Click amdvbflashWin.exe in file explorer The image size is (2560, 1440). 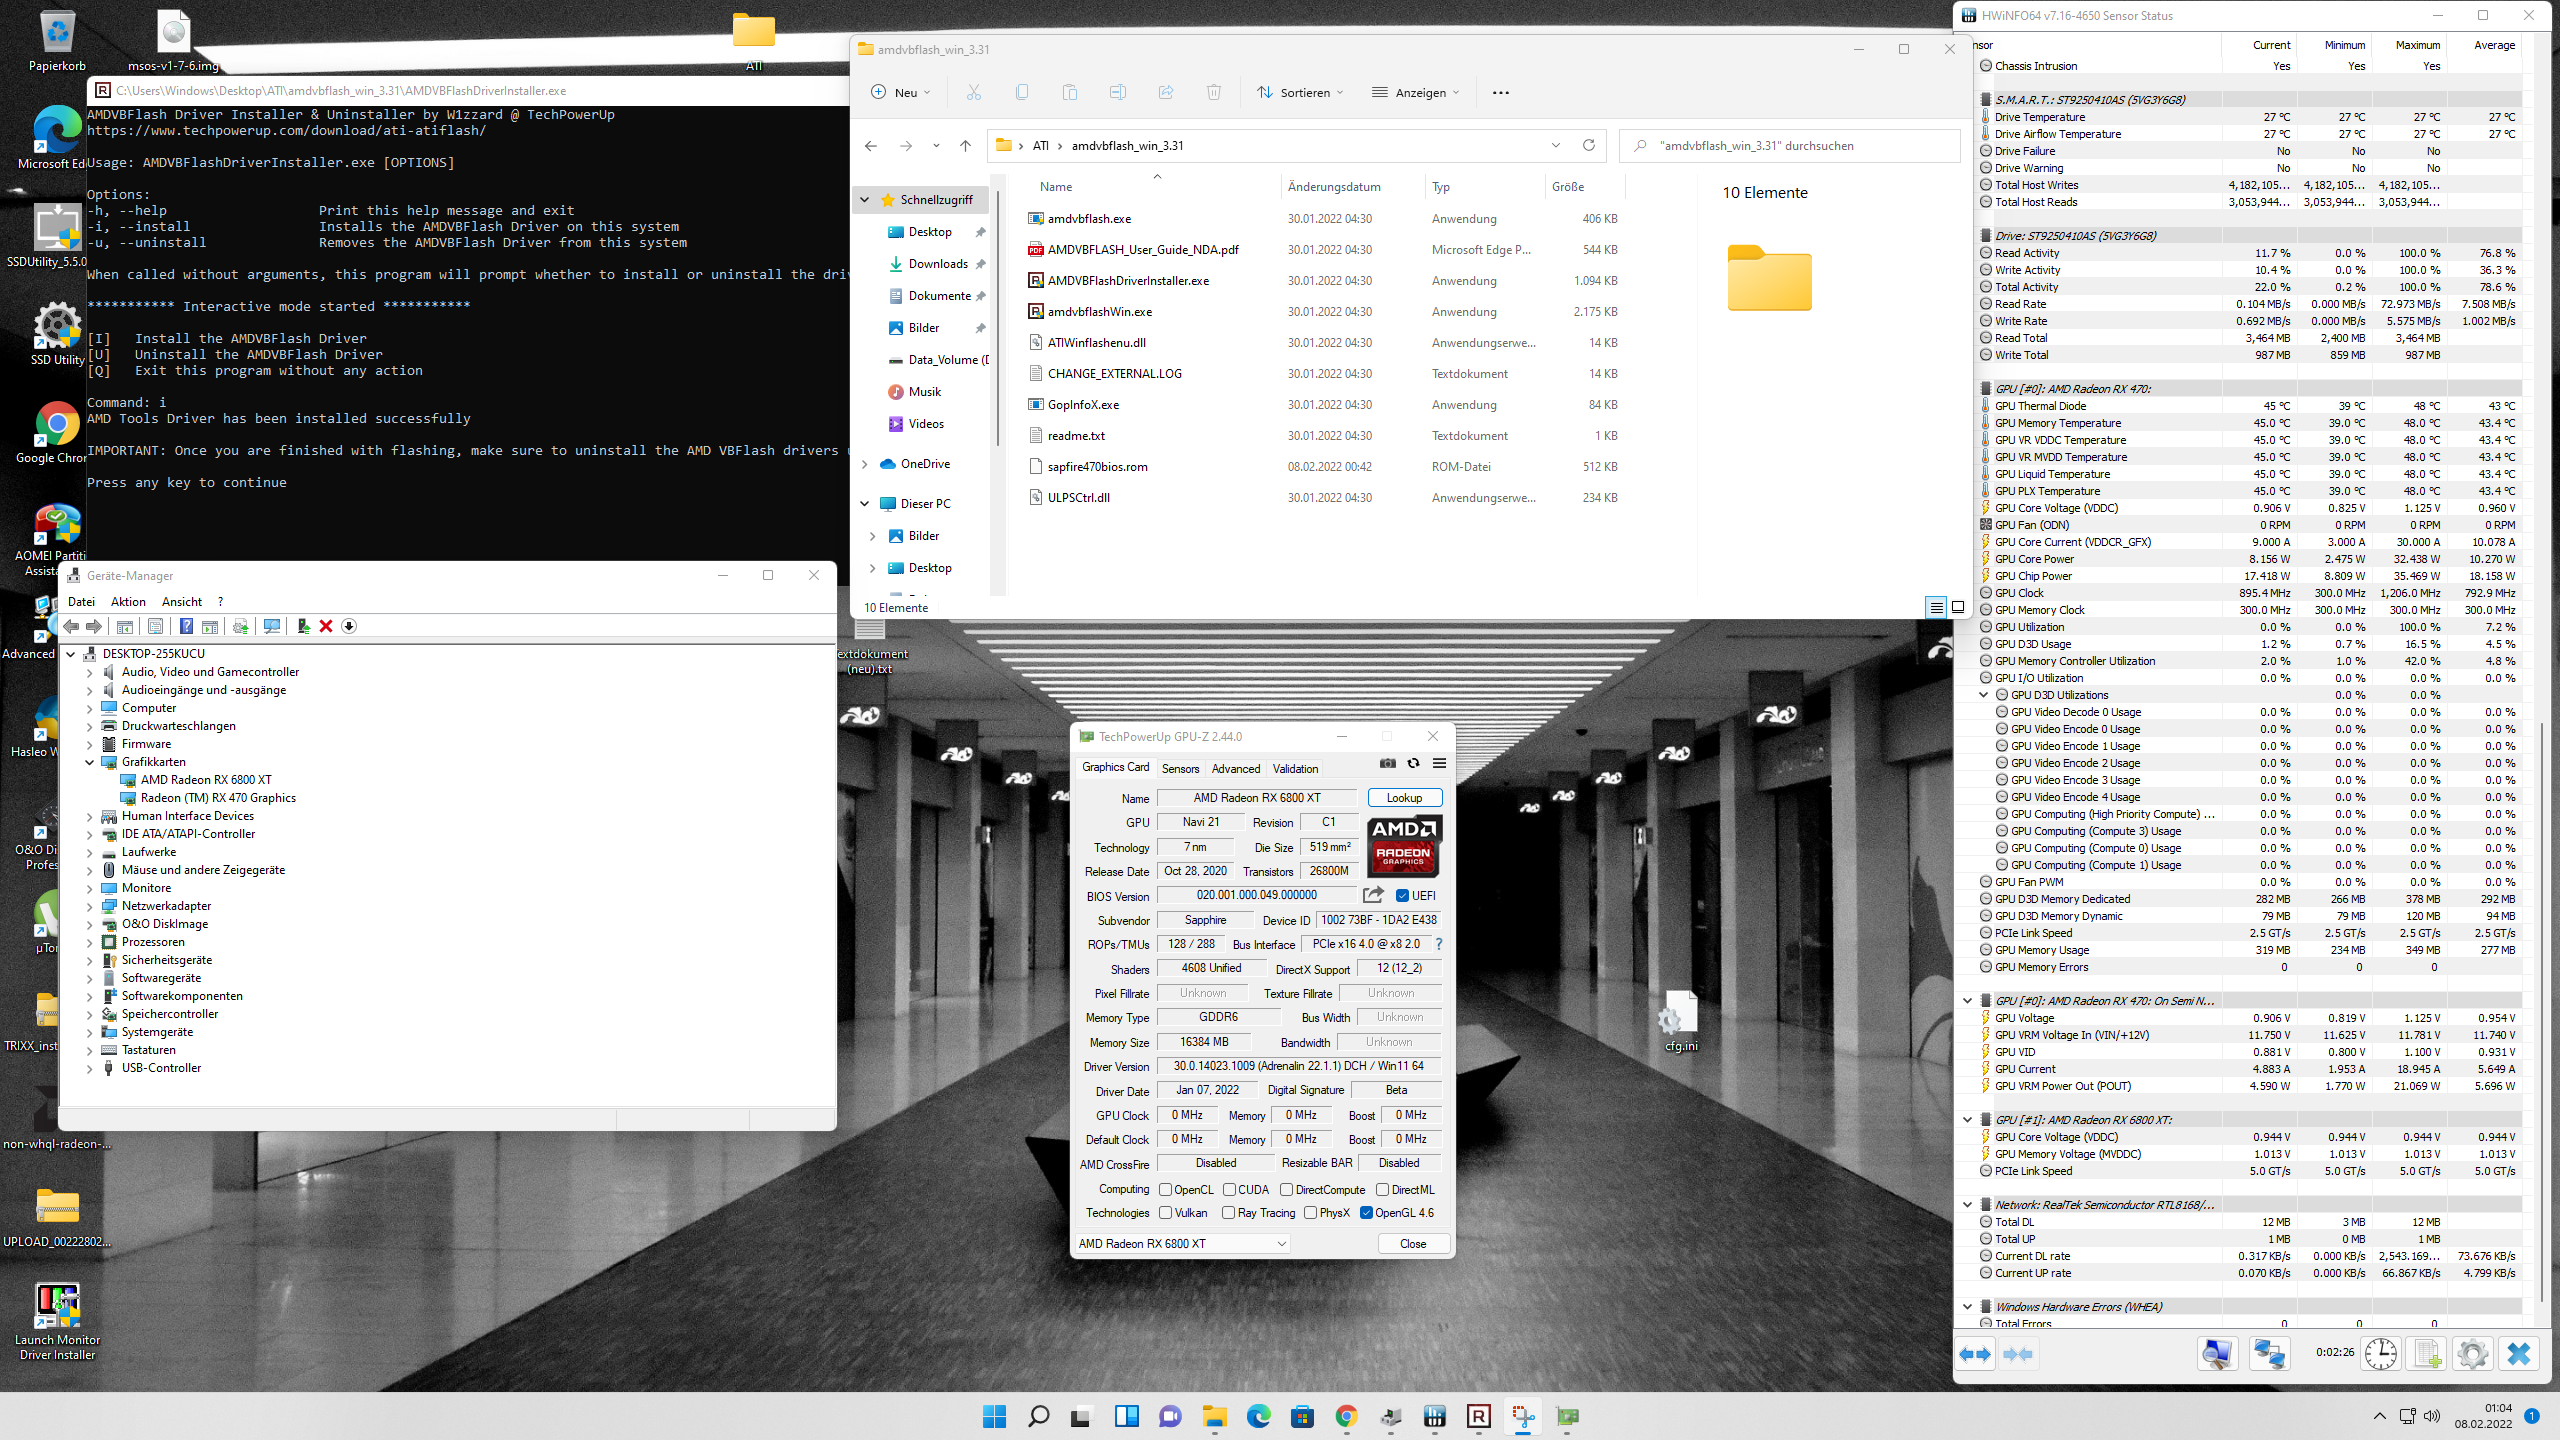click(1097, 311)
